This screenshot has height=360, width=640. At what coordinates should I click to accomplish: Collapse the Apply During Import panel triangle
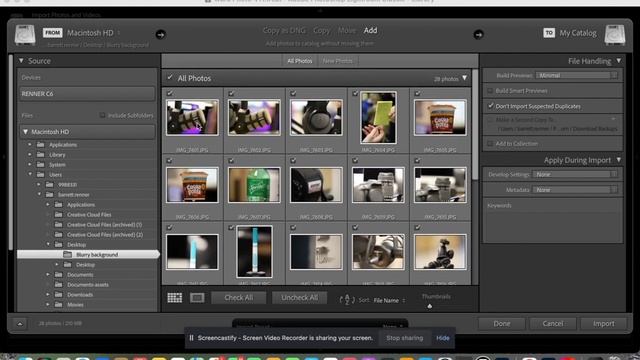coord(619,160)
